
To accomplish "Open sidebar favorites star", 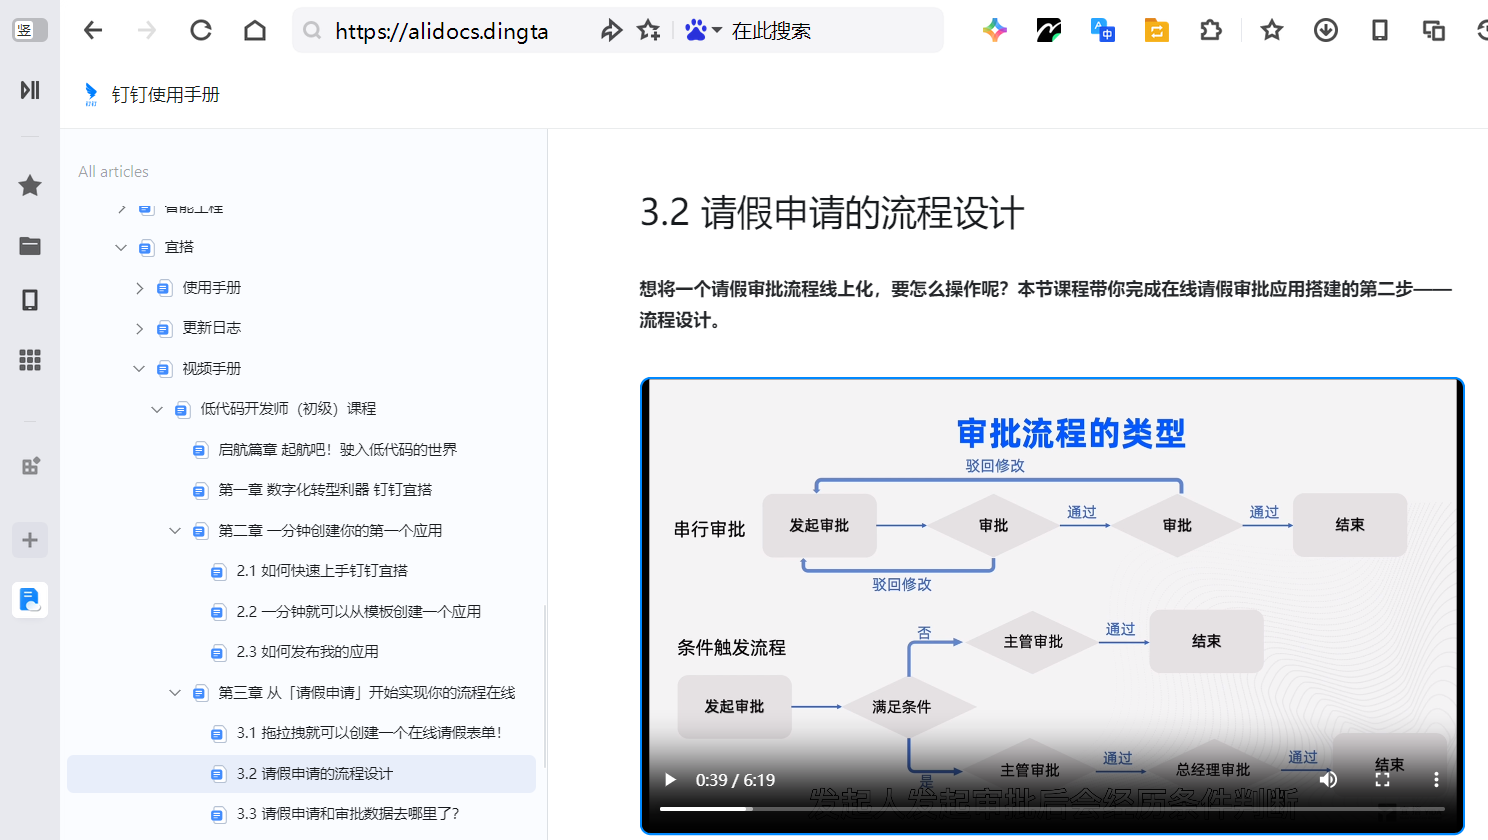I will (x=30, y=185).
